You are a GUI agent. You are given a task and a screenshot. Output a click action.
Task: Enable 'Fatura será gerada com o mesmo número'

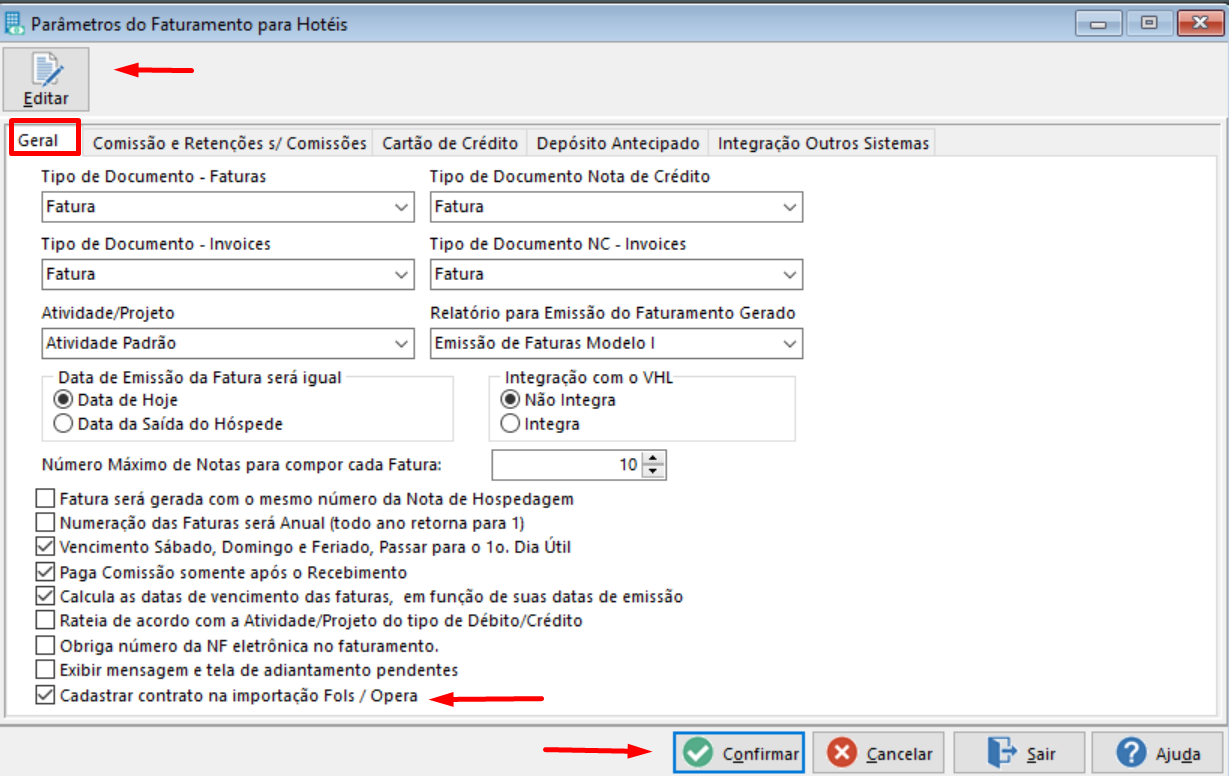coord(45,497)
